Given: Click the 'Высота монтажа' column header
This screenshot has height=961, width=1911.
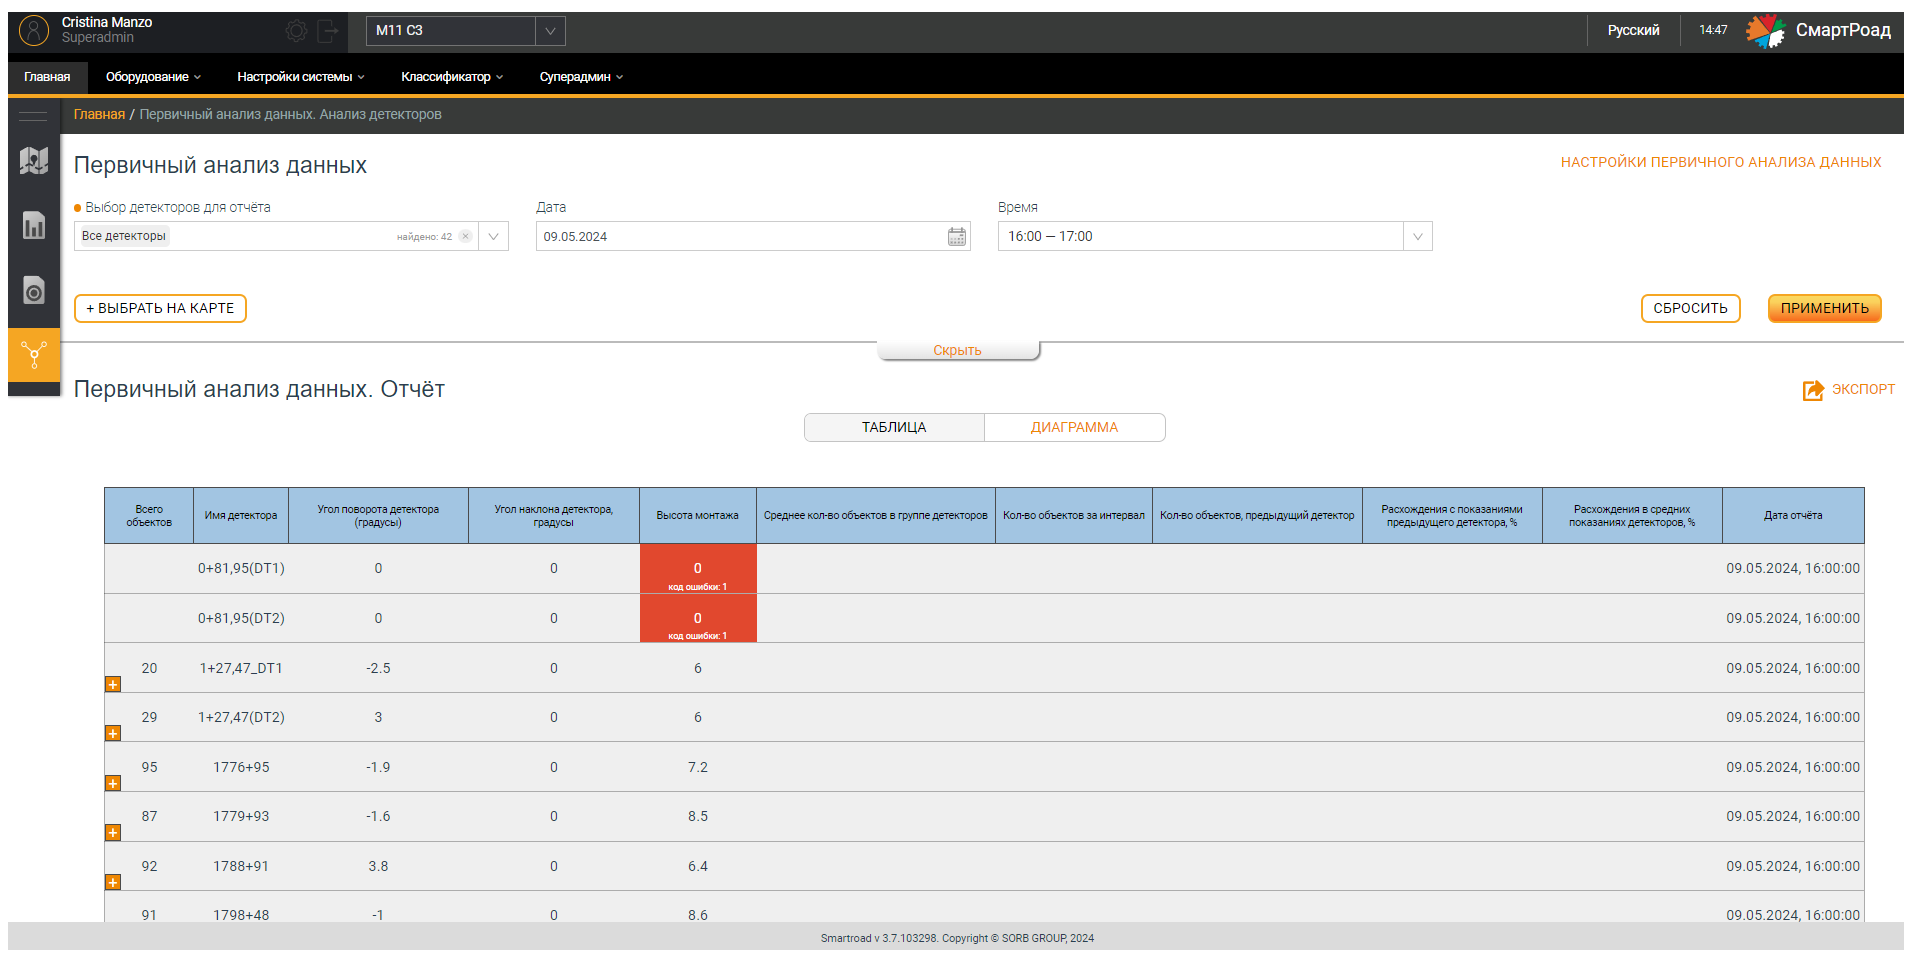Looking at the screenshot, I should (697, 516).
